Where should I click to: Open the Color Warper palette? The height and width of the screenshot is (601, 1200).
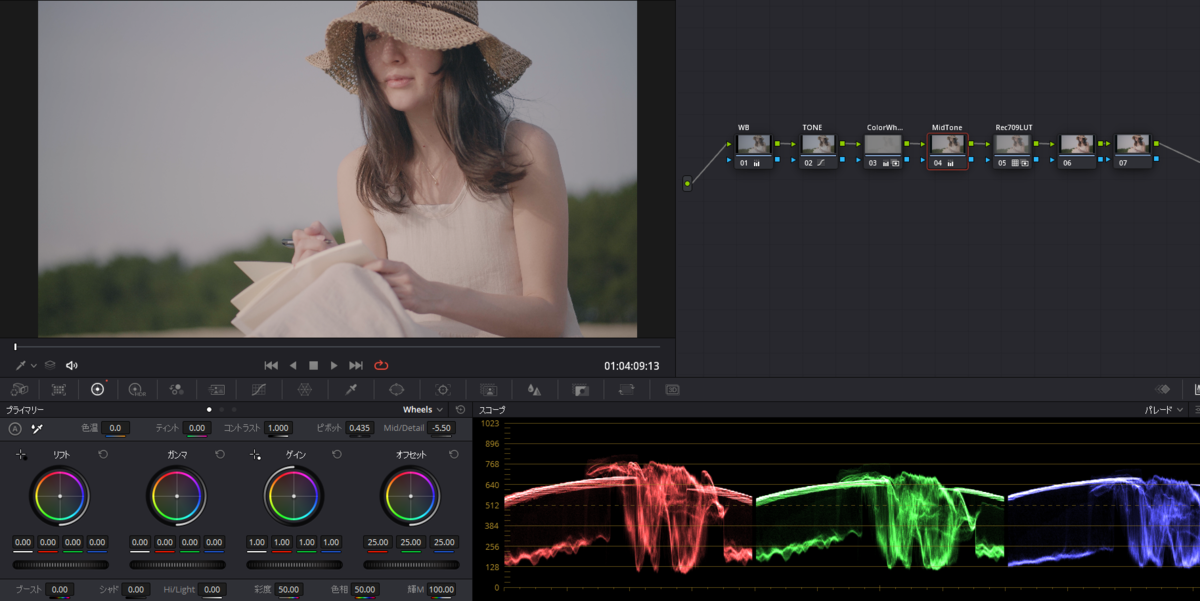pyautogui.click(x=305, y=389)
